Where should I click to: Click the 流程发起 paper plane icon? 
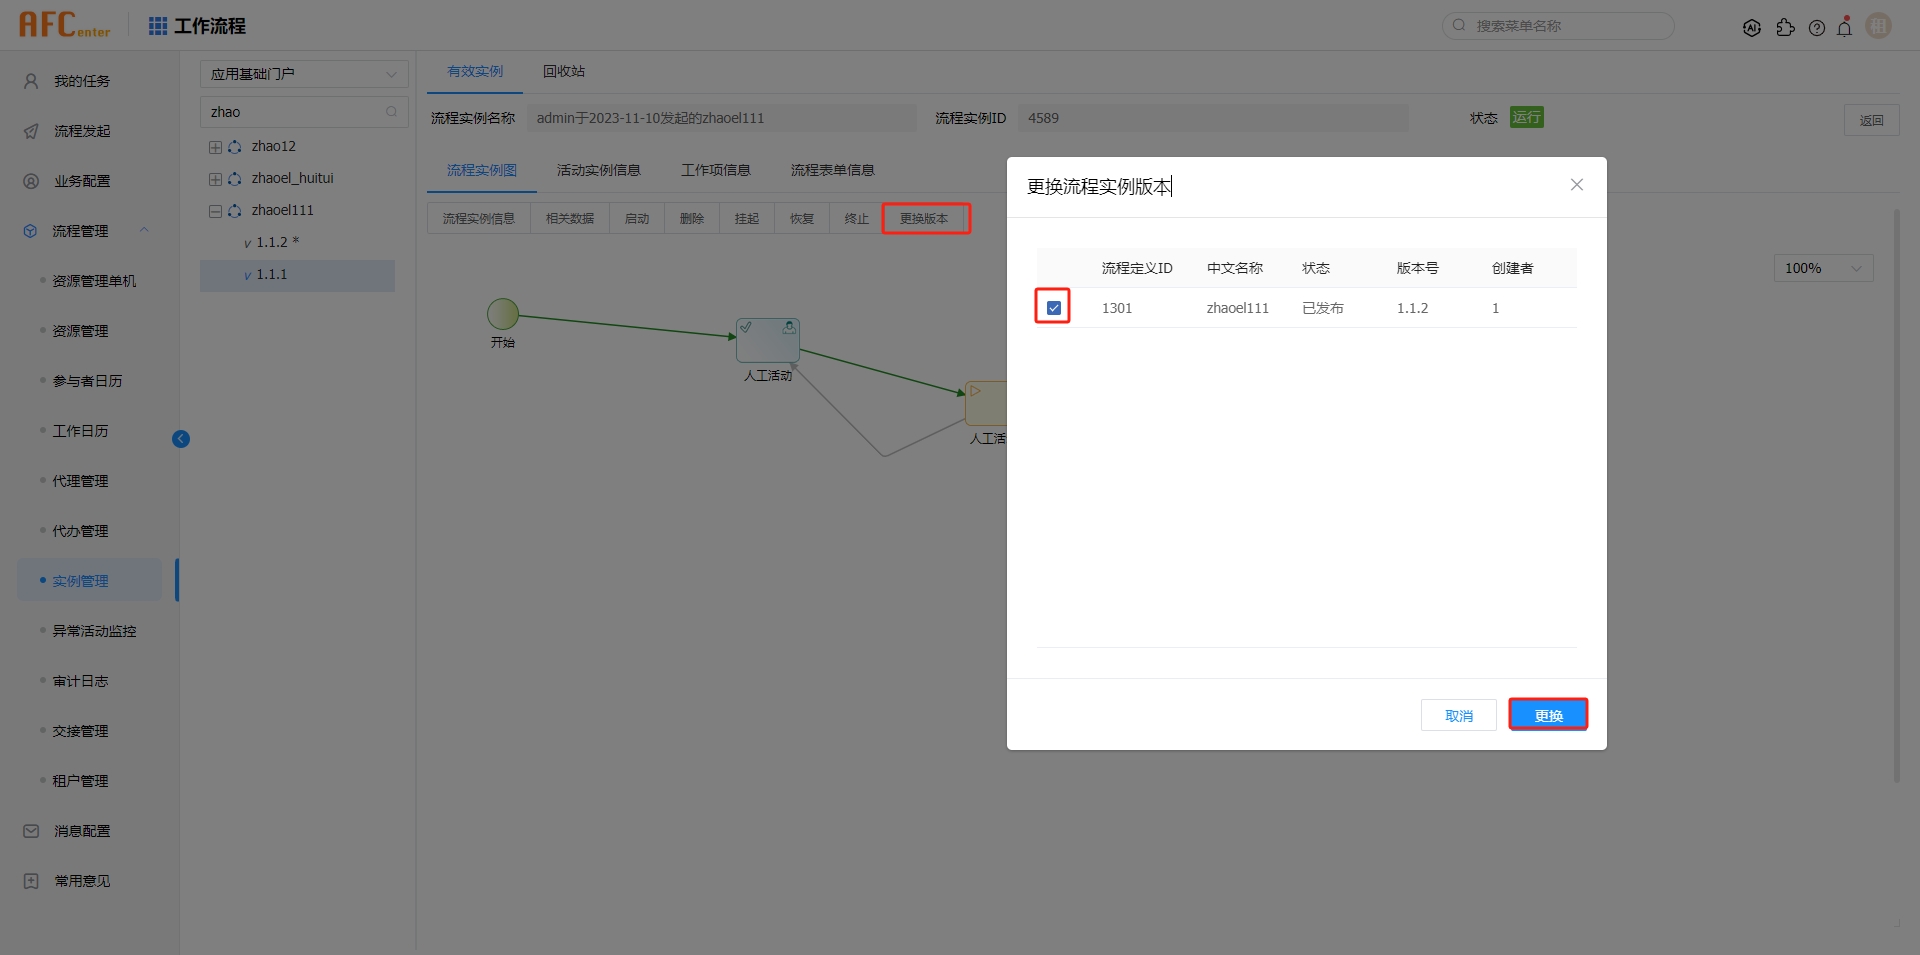29,131
